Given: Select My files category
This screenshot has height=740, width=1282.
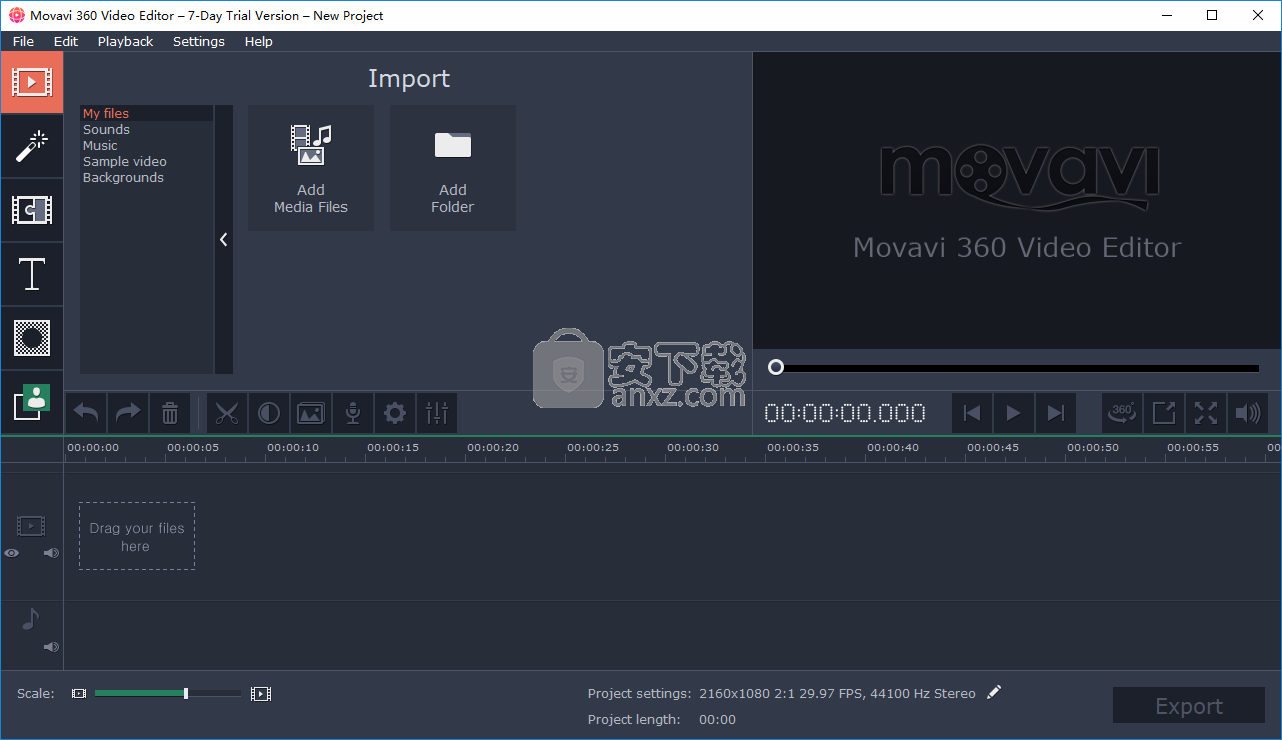Looking at the screenshot, I should point(147,114).
